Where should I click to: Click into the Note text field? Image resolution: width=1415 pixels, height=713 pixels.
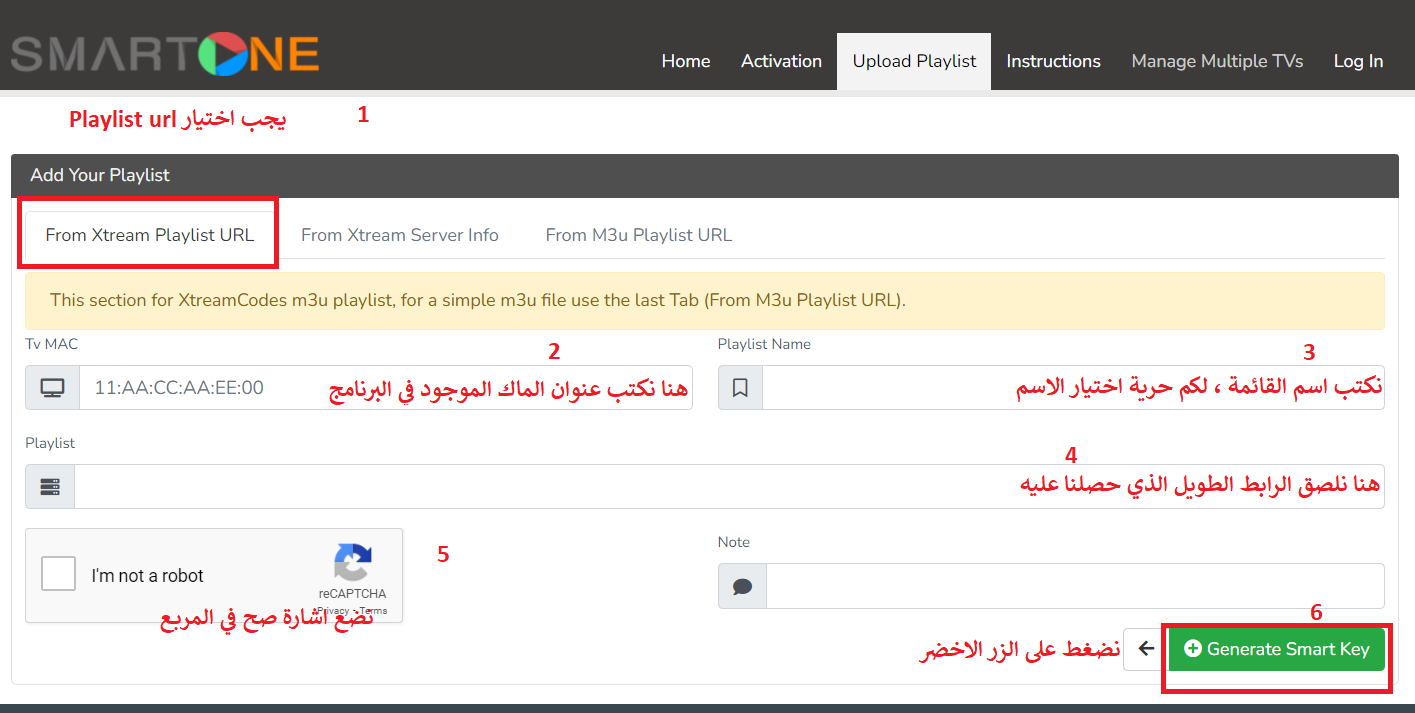(x=1074, y=586)
